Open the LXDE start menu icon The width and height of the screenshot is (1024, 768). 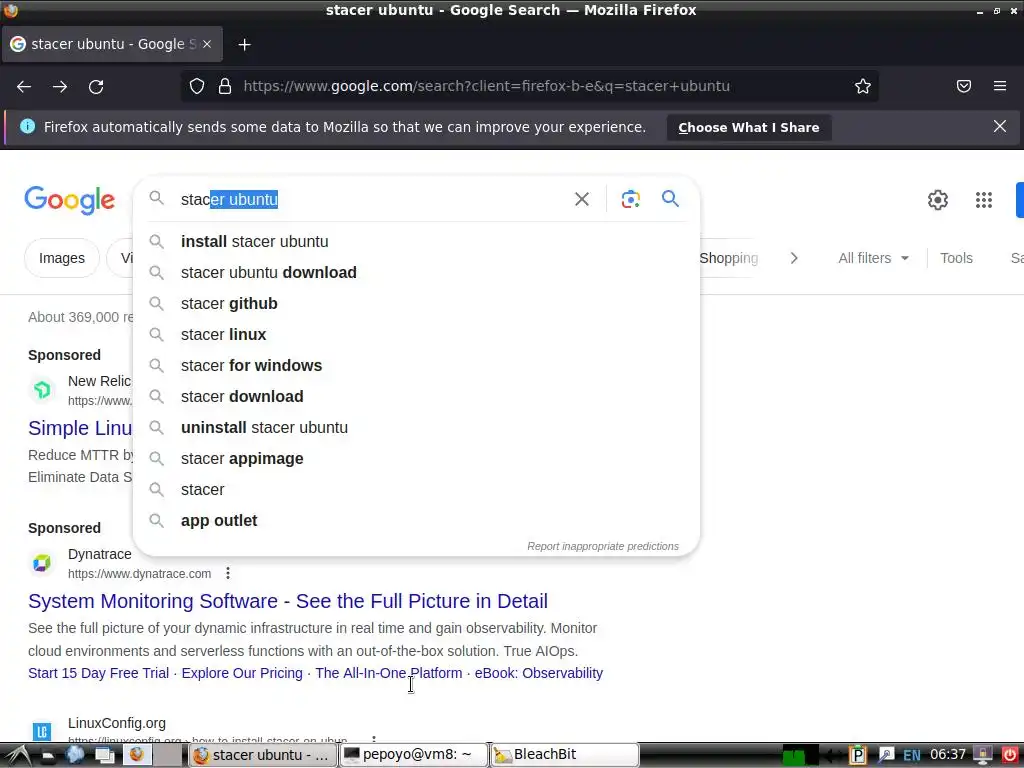point(16,755)
